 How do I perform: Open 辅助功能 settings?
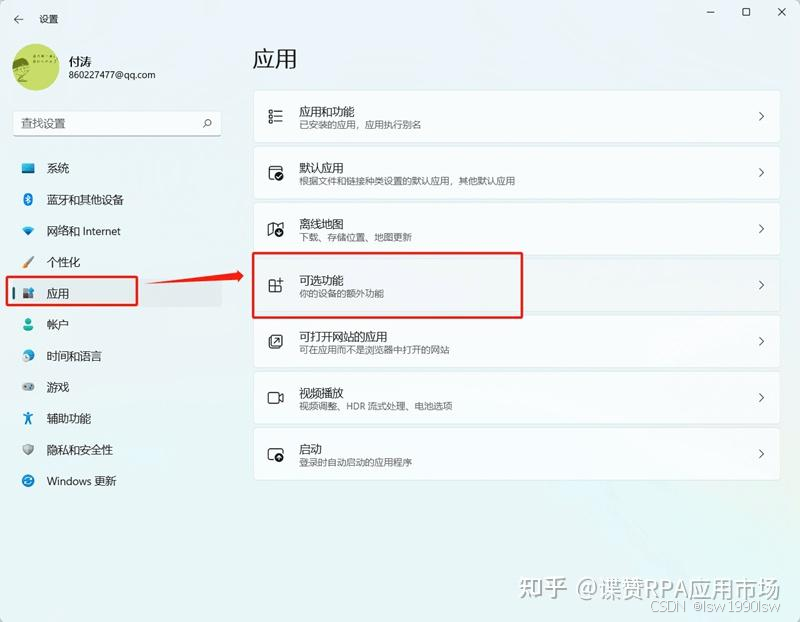click(x=117, y=418)
